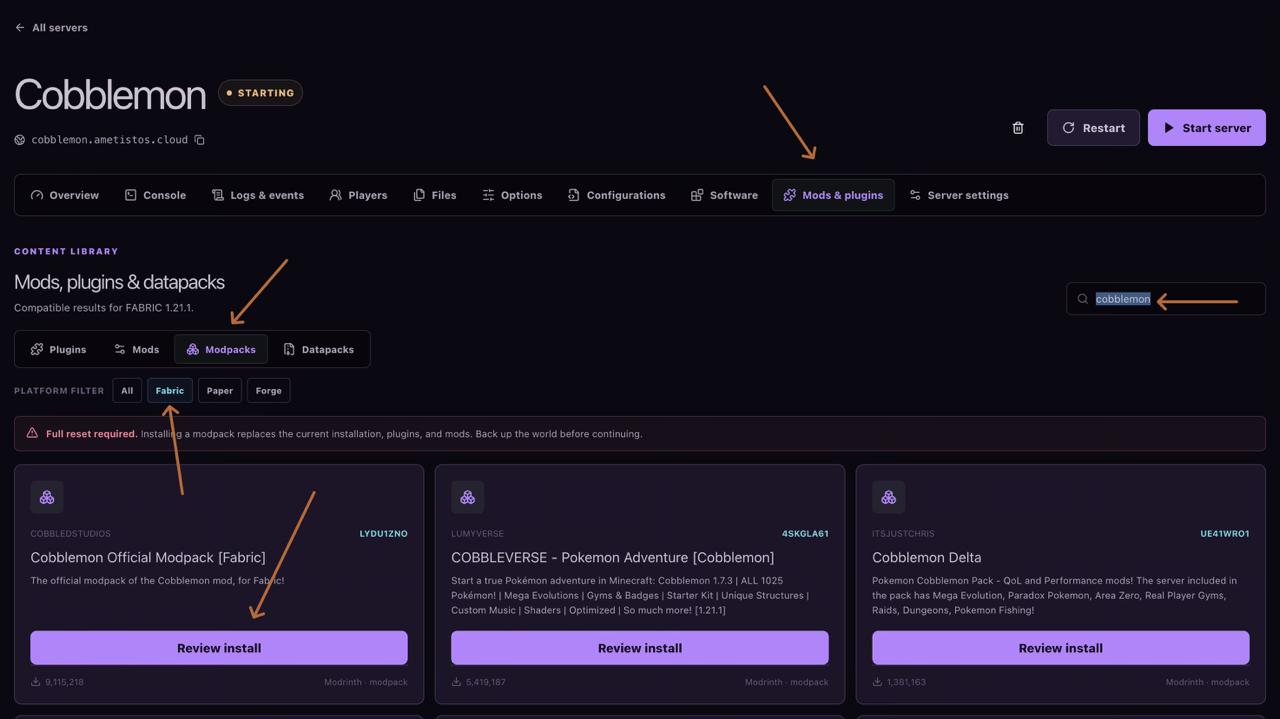
Task: Click the LUMYVERSE author label
Action: [x=478, y=534]
